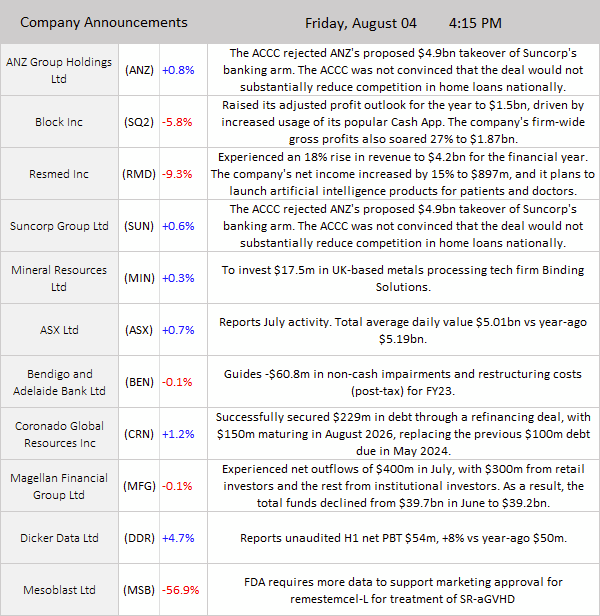
Task: Click the 4:15 PM time display
Action: pos(476,22)
